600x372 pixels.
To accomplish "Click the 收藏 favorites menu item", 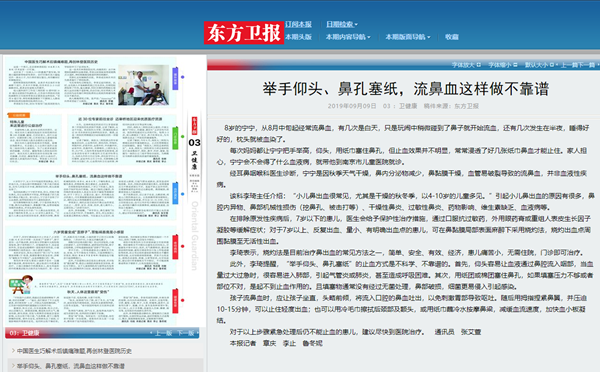I will (452, 37).
